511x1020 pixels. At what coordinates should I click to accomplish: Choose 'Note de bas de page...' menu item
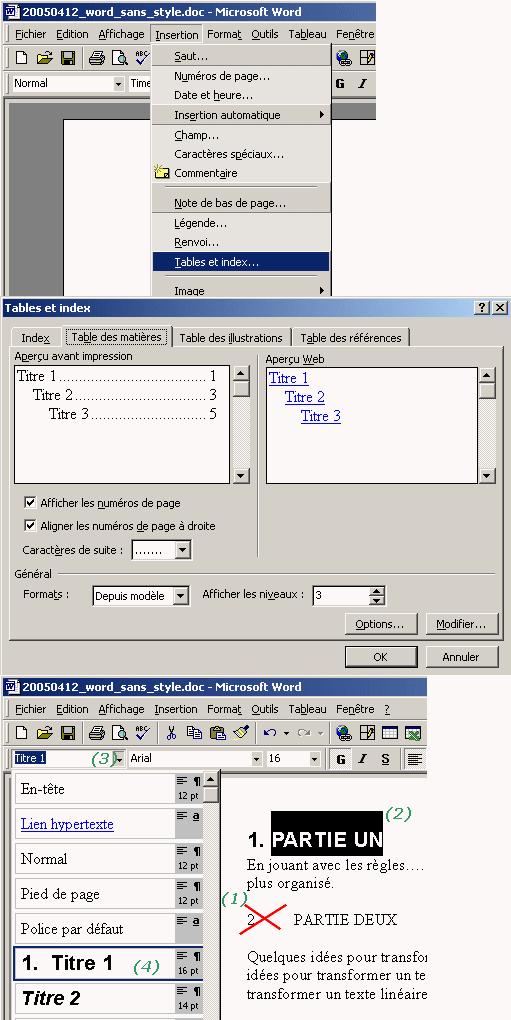click(x=241, y=203)
